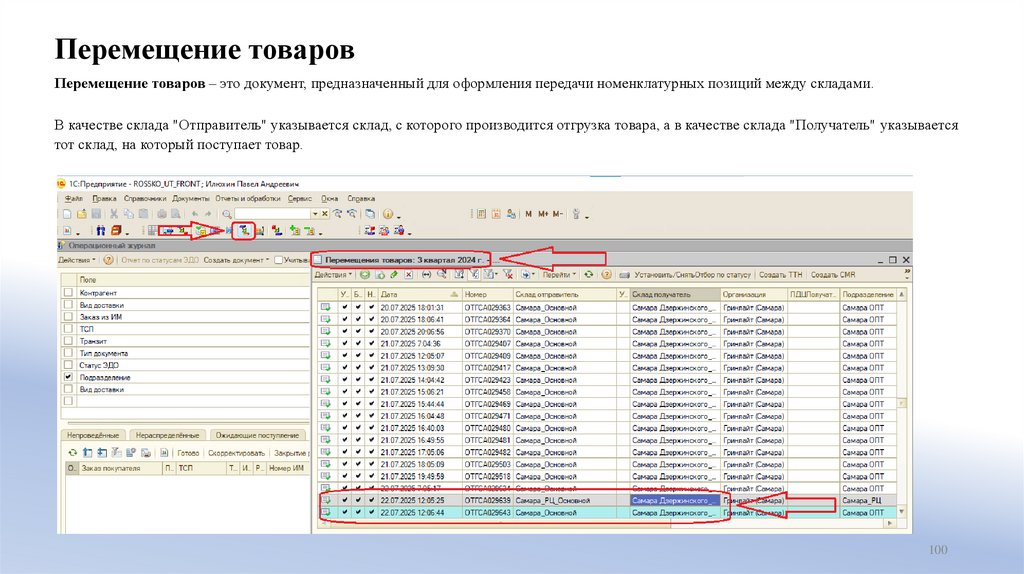Open the Перейти dropdown
This screenshot has height=574, width=1024.
coord(560,275)
